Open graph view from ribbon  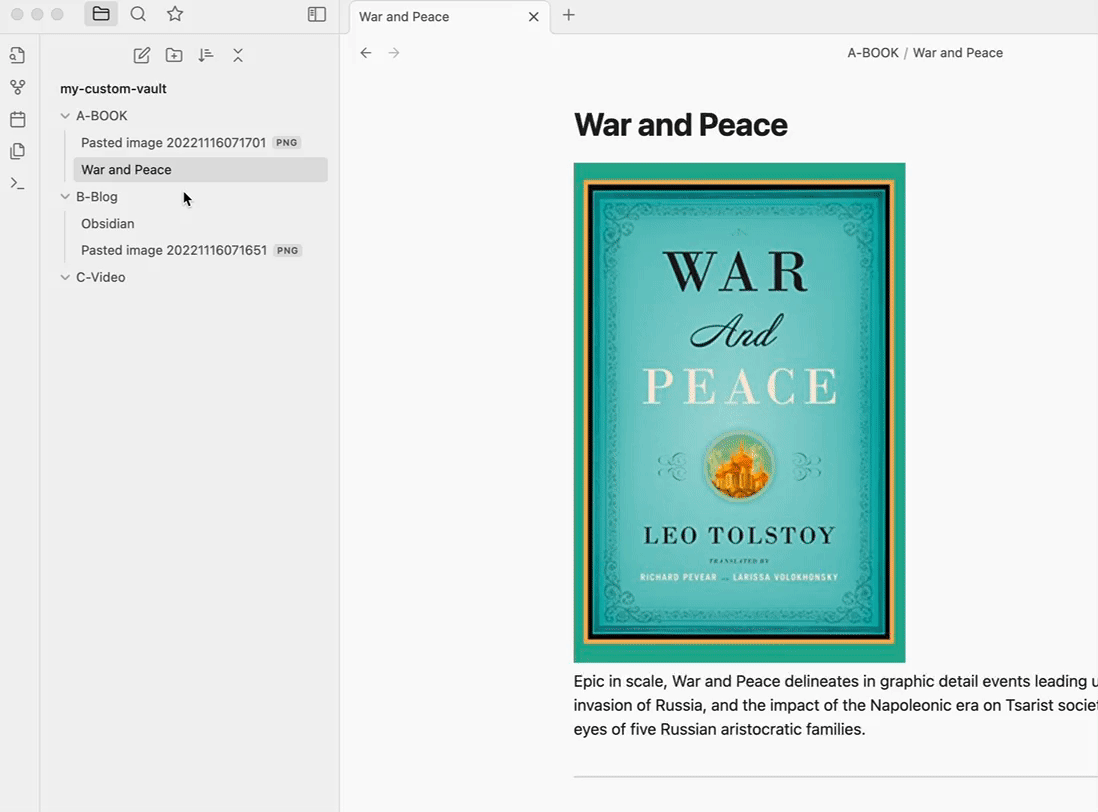(x=18, y=87)
